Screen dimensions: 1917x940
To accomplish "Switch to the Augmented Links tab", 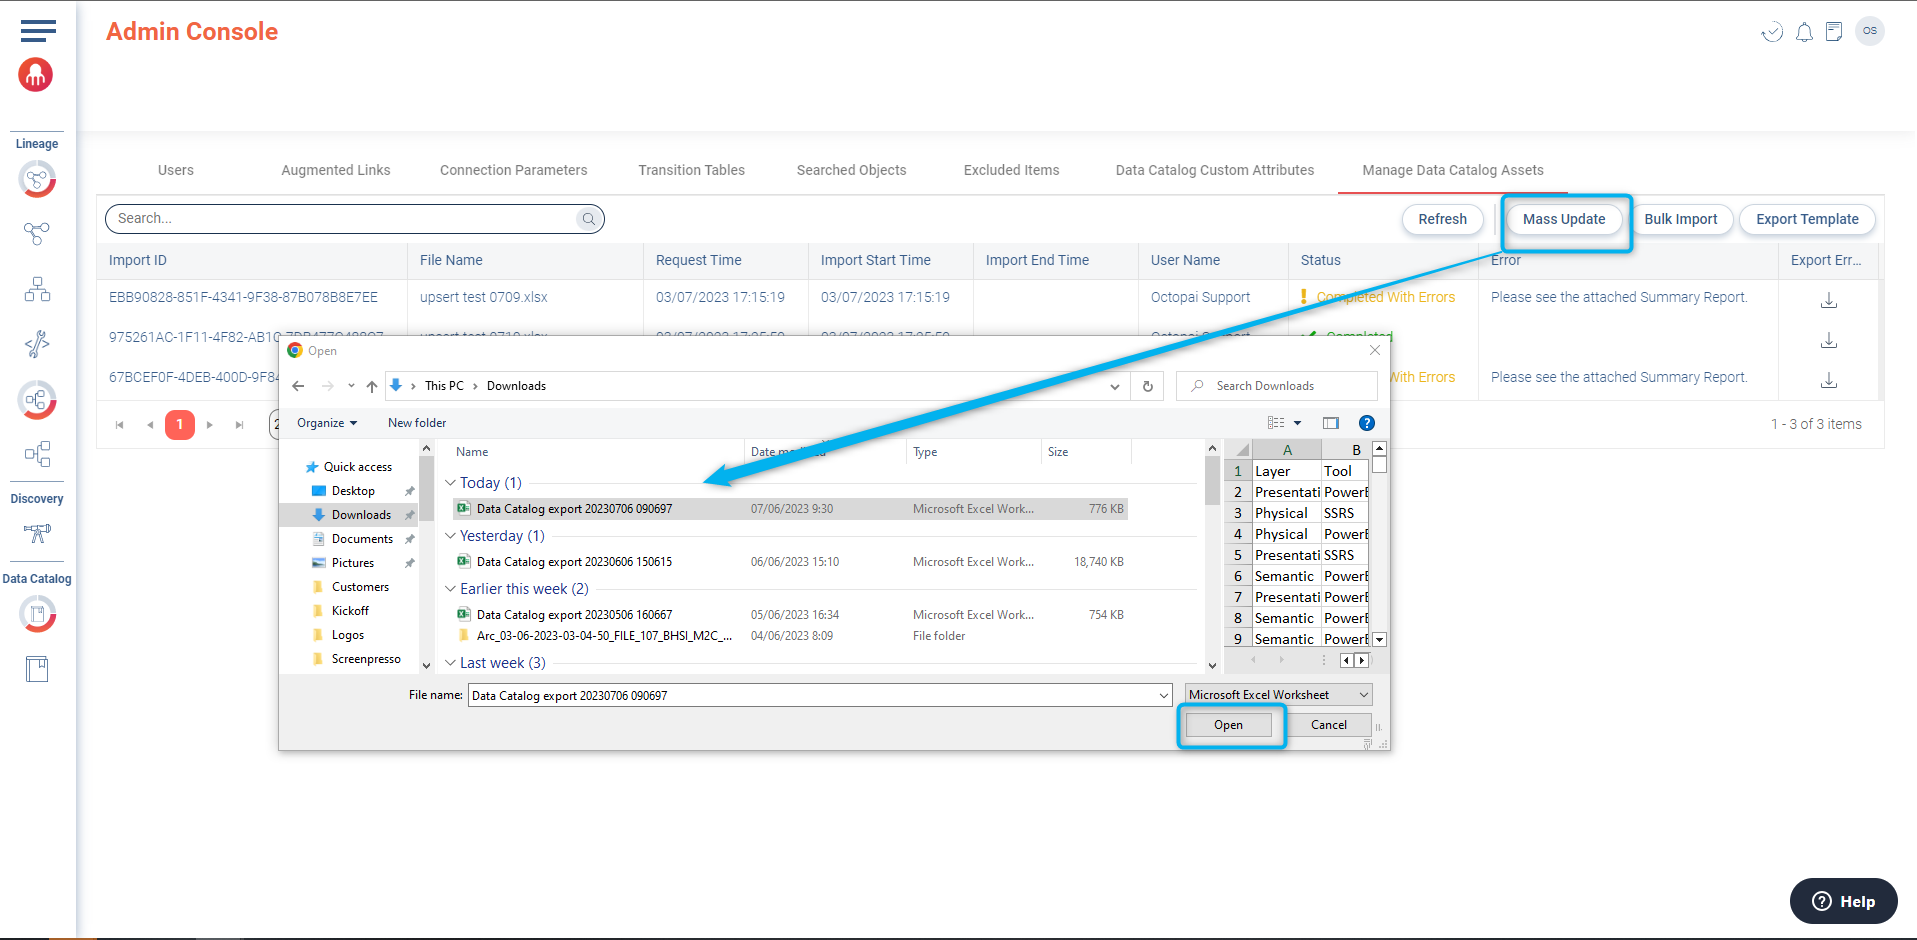I will click(335, 170).
